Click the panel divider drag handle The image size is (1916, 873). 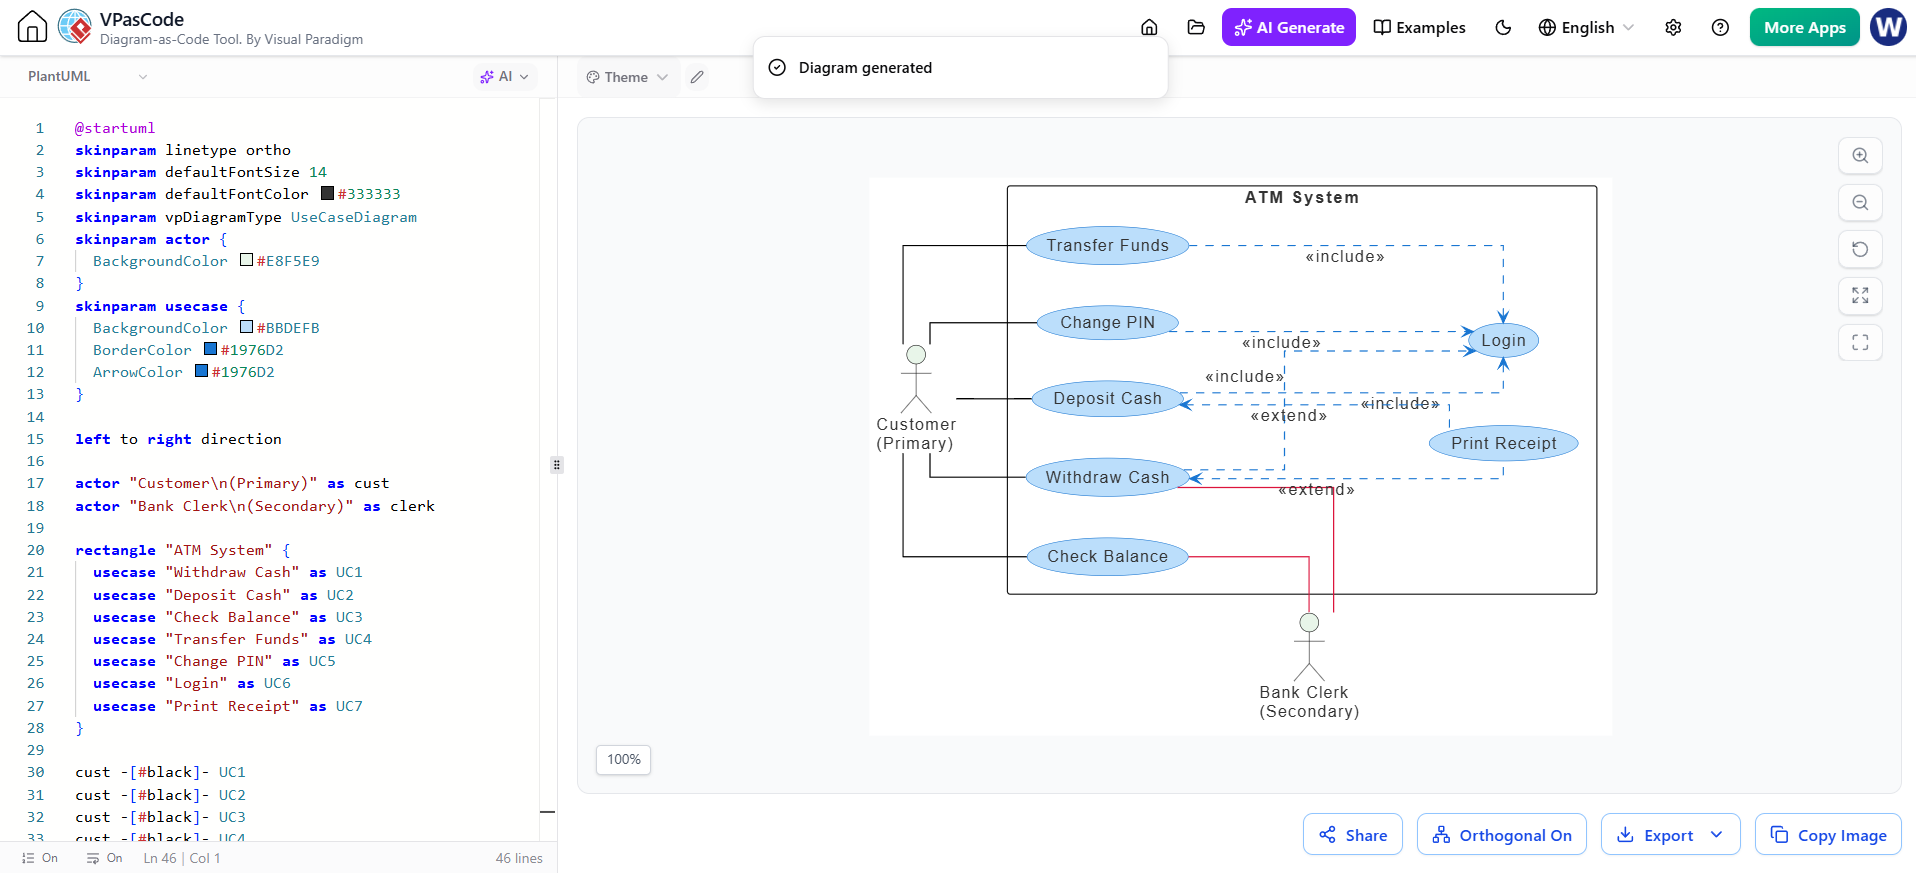coord(557,465)
